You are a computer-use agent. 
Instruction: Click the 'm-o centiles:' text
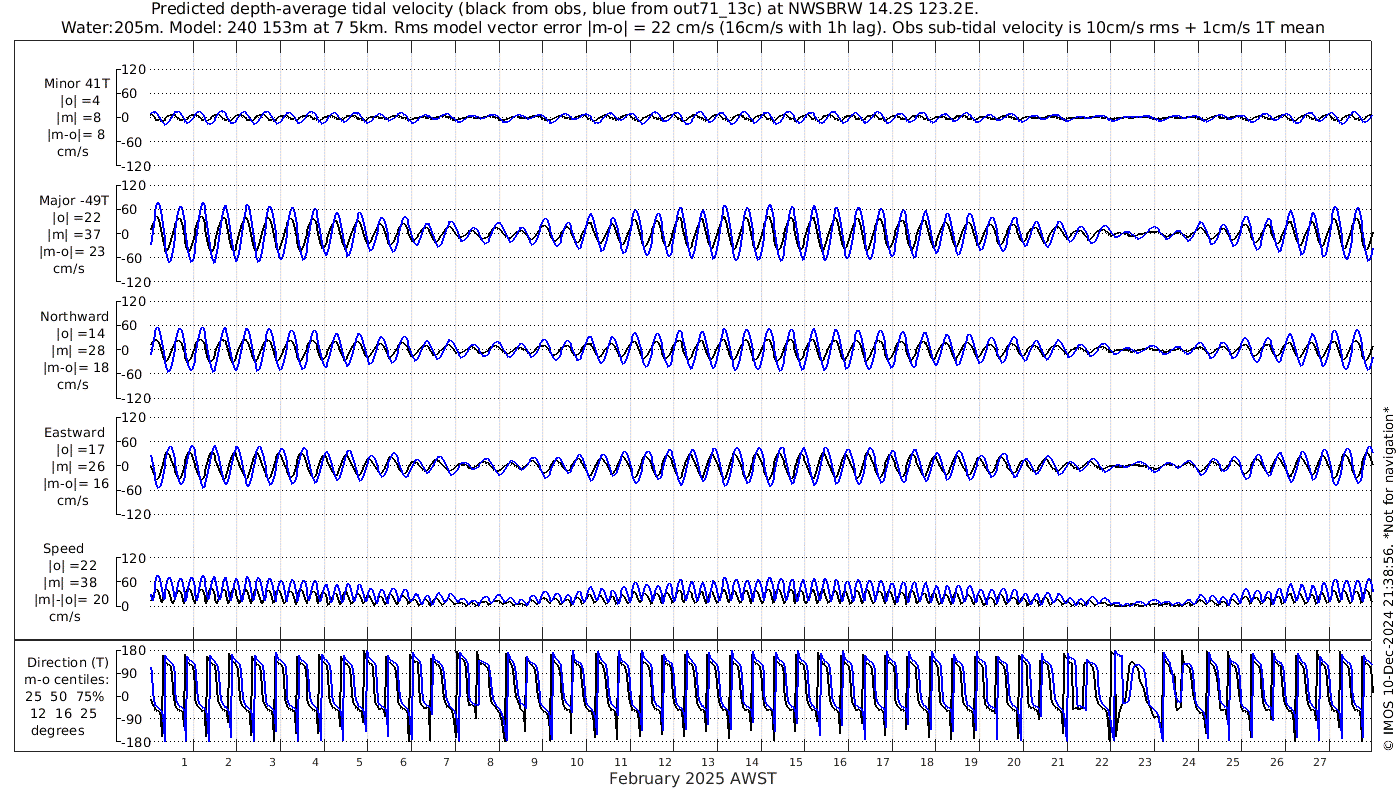[x=68, y=679]
